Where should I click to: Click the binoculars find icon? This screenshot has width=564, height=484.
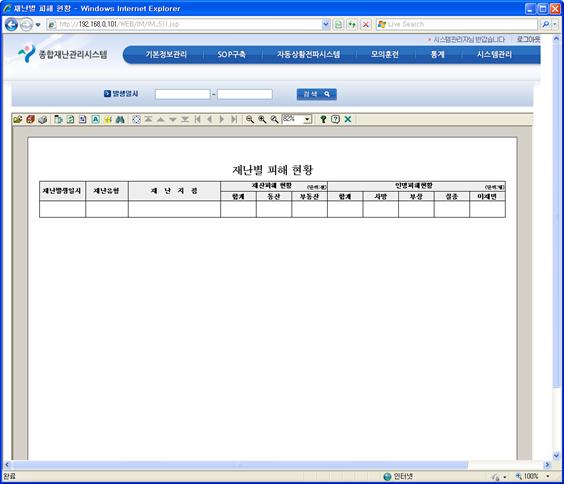coord(120,119)
